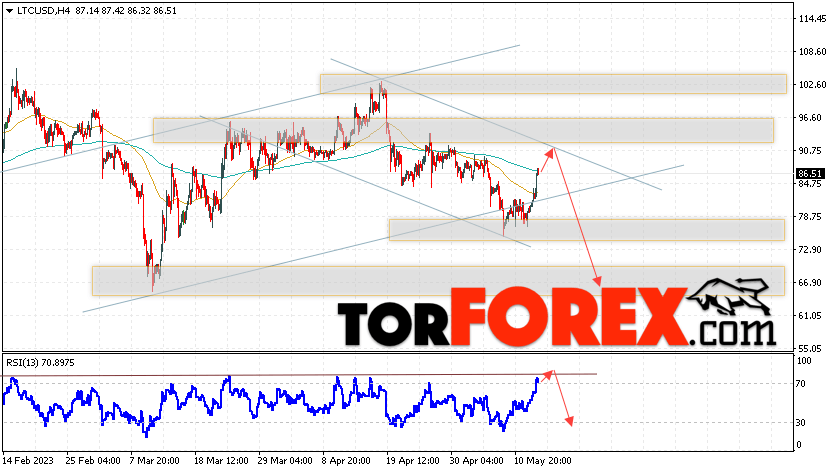The width and height of the screenshot is (833, 472).
Task: Select the 96.60 price scale label
Action: [x=812, y=118]
